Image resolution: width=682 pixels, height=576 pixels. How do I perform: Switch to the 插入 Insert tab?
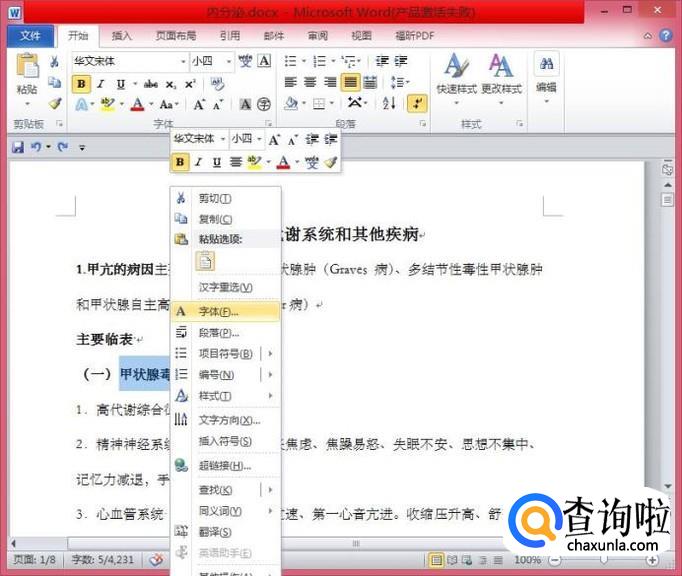point(121,36)
